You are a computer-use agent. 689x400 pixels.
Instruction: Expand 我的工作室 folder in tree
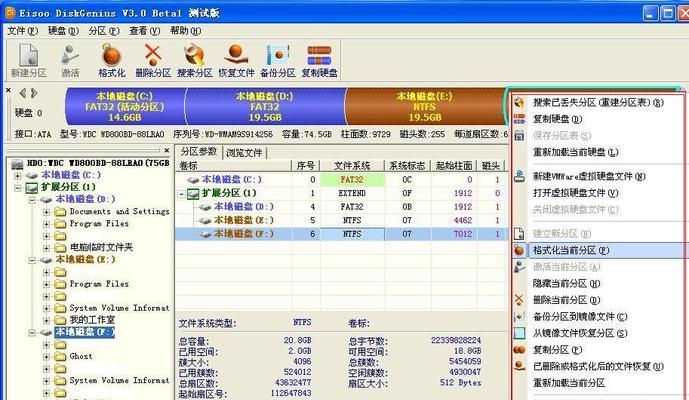pyautogui.click(x=46, y=320)
